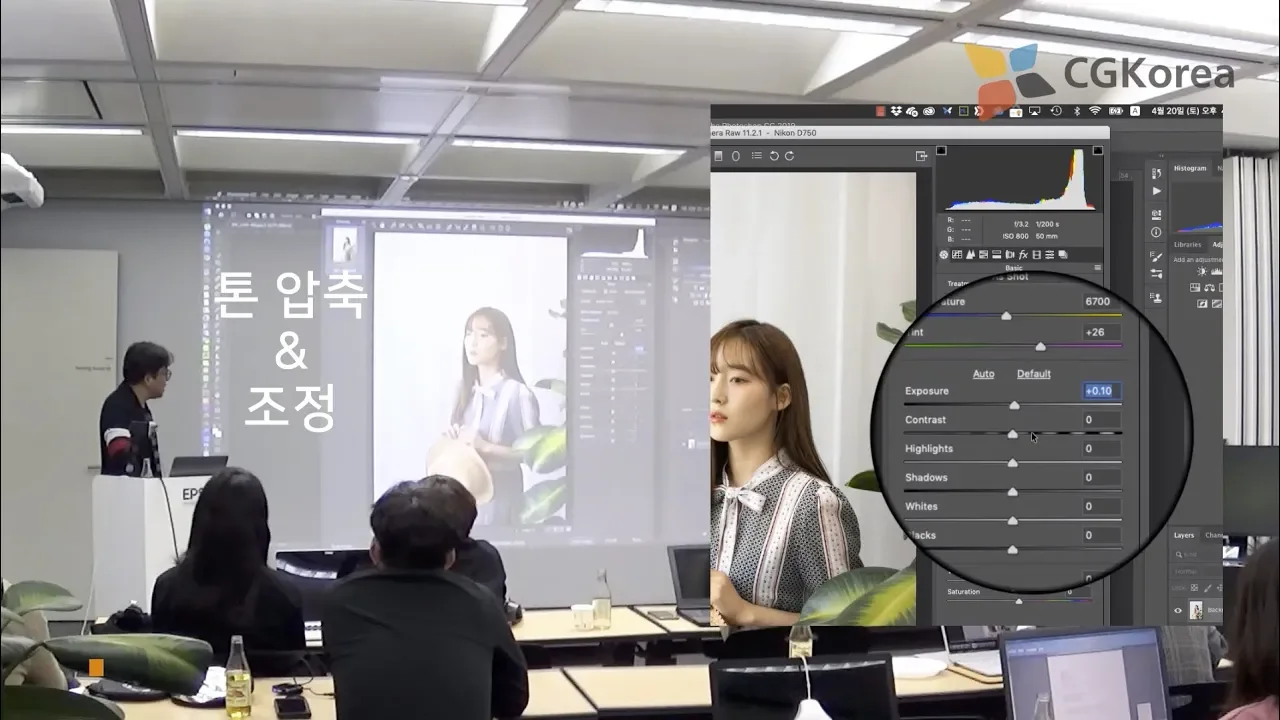Viewport: 1280px width, 720px height.
Task: Click the Shadows slider handle
Action: tap(1012, 492)
